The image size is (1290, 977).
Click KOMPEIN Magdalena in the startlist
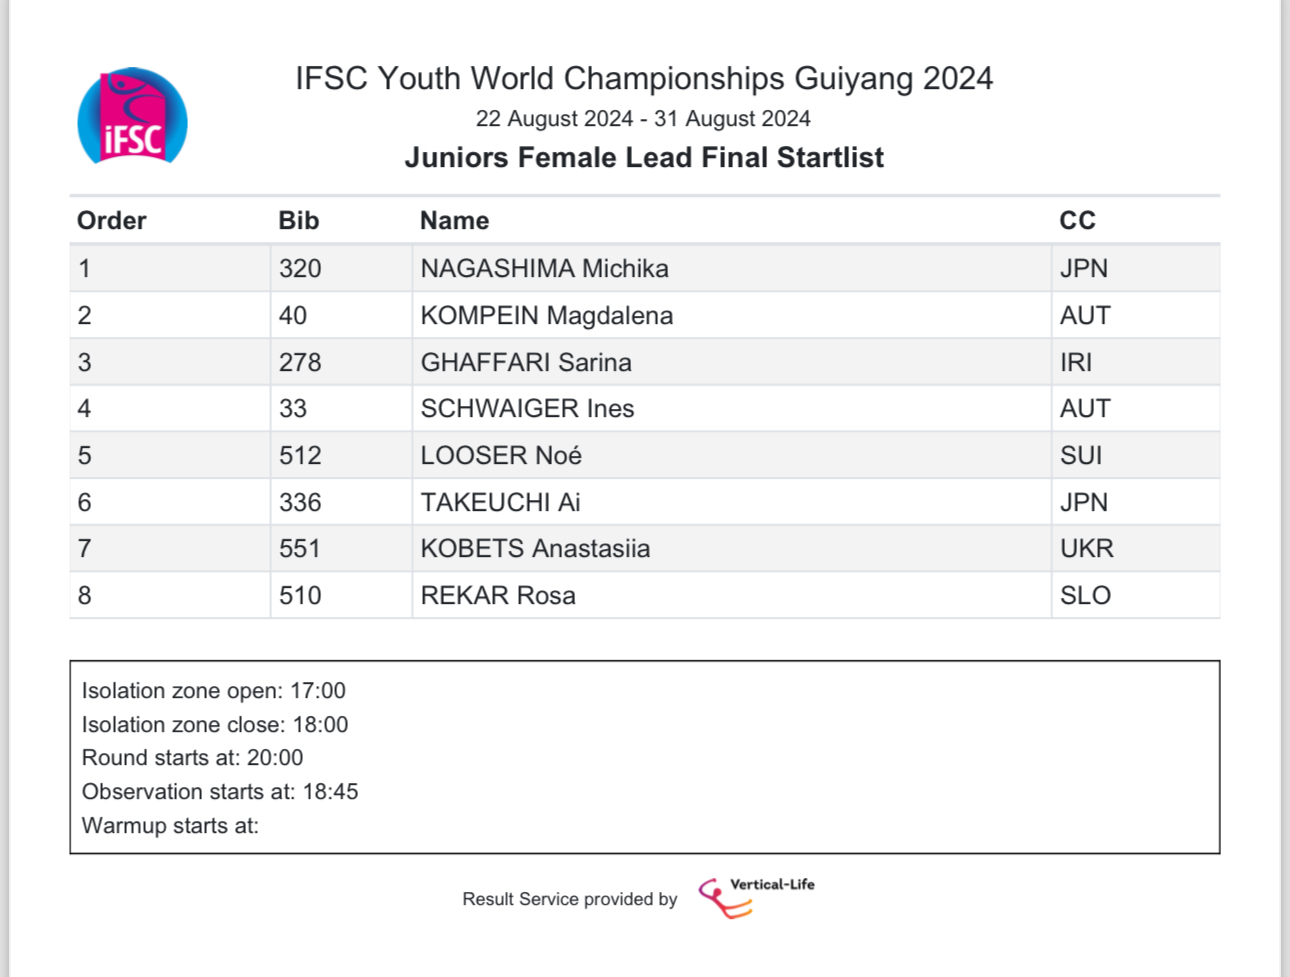tap(546, 316)
